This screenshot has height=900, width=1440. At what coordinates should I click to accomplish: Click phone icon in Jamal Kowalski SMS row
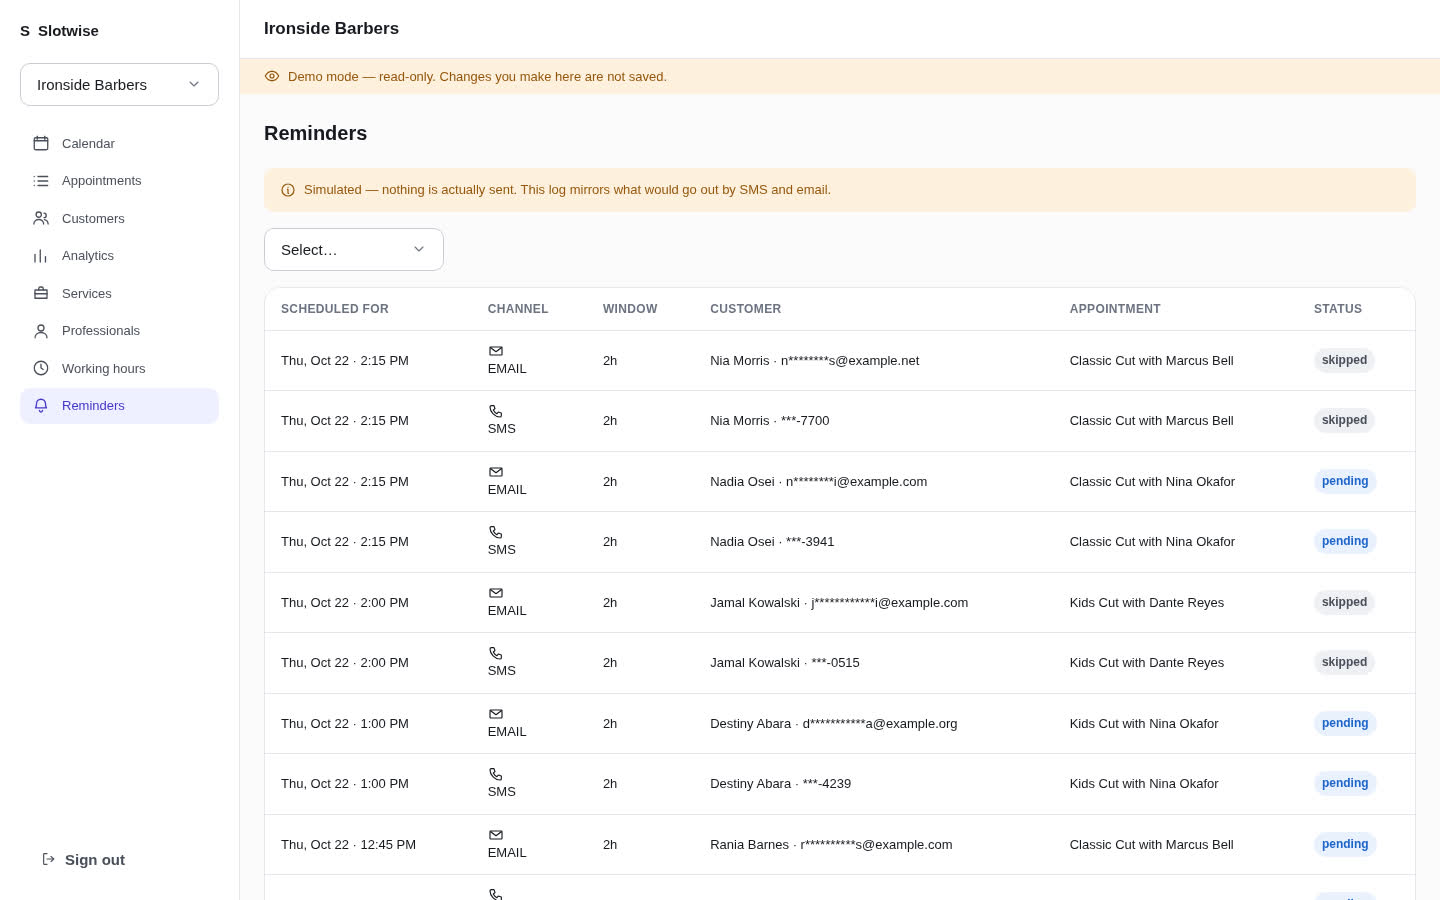(496, 653)
